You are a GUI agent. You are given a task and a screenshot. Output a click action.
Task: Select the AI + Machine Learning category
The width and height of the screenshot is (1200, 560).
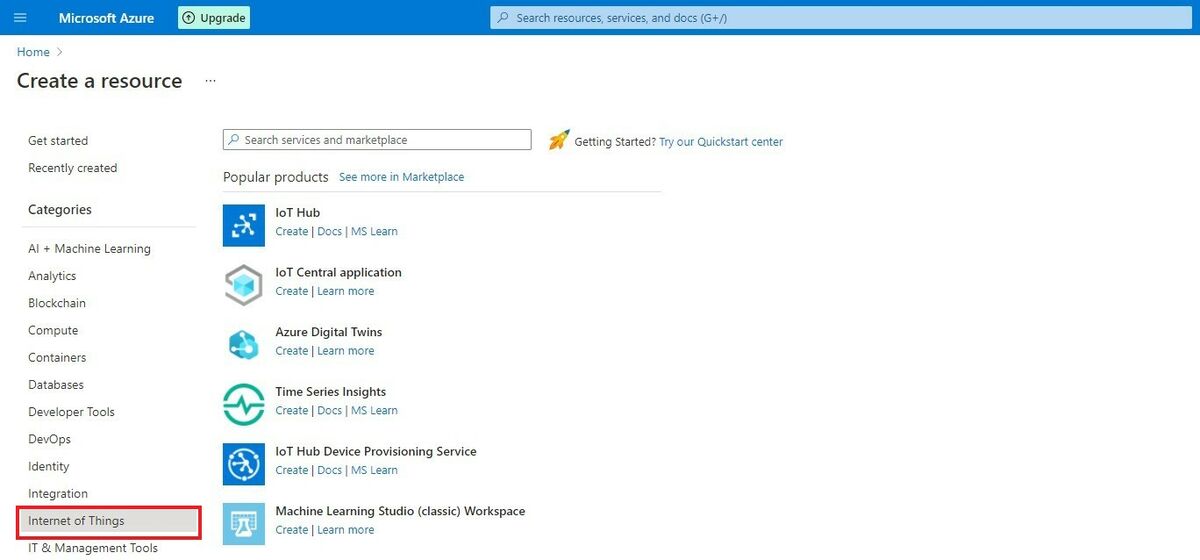[89, 249]
